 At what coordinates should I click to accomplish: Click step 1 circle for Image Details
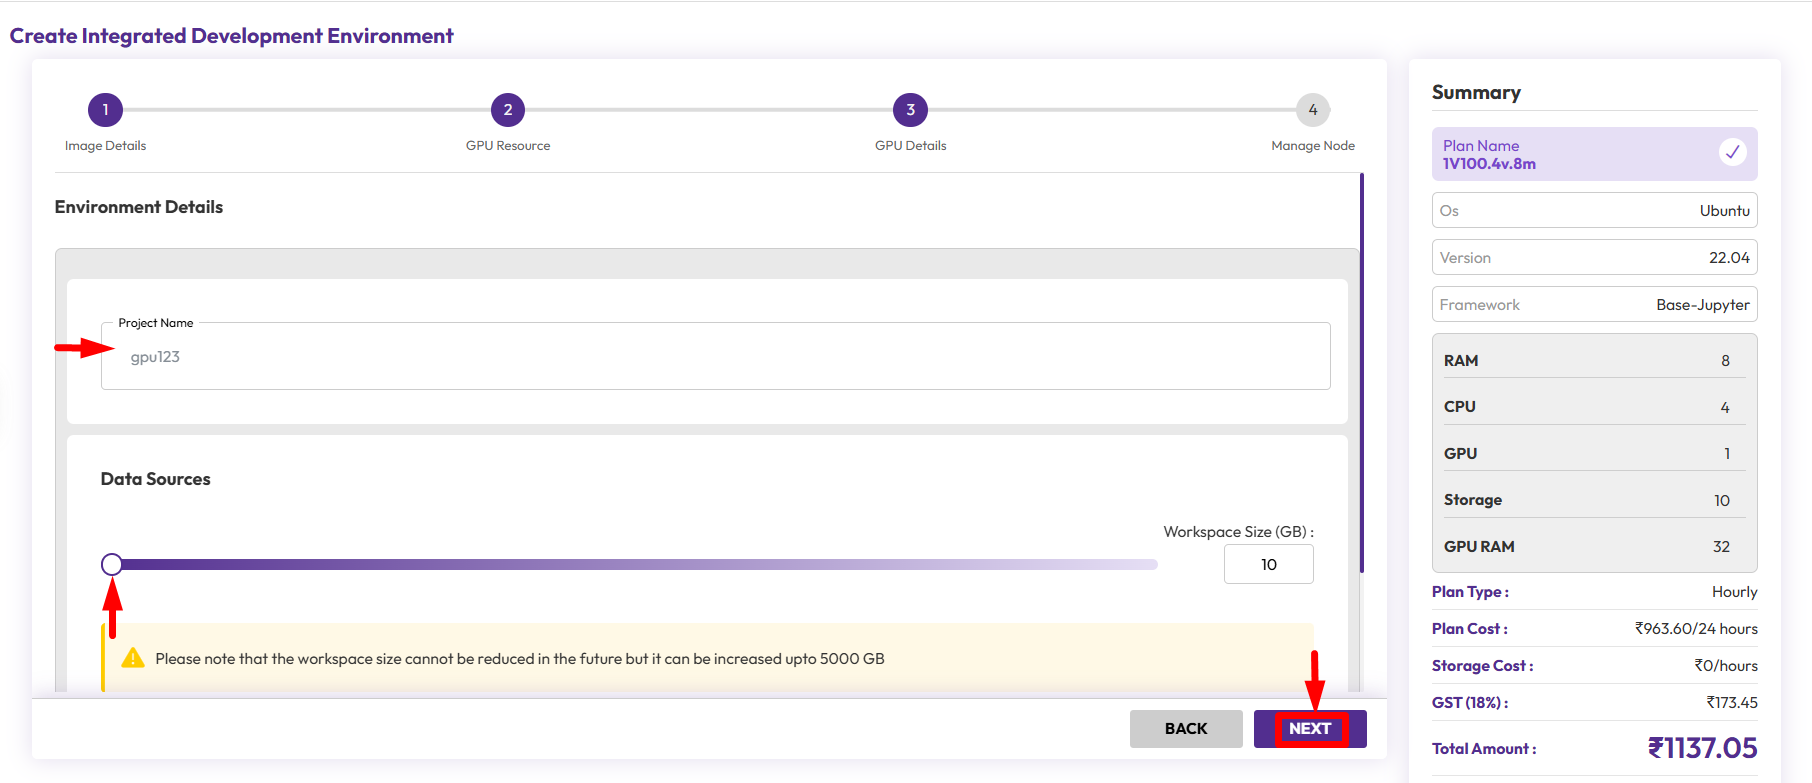click(x=105, y=110)
